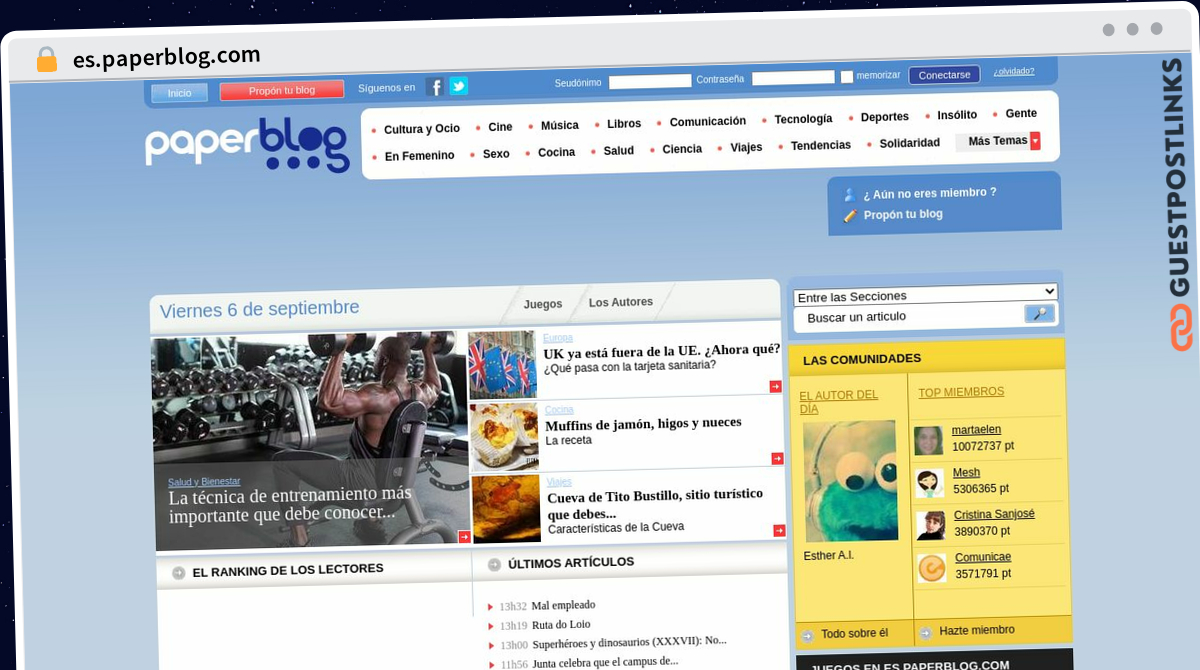Open Esther A.I. author photo
The image size is (1200, 670).
point(850,481)
